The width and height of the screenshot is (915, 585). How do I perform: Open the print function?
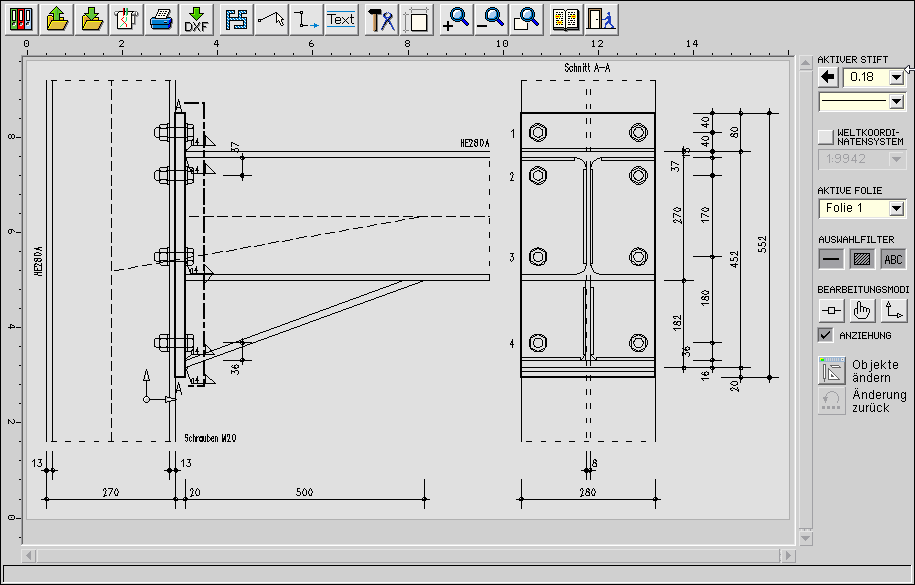coord(161,19)
